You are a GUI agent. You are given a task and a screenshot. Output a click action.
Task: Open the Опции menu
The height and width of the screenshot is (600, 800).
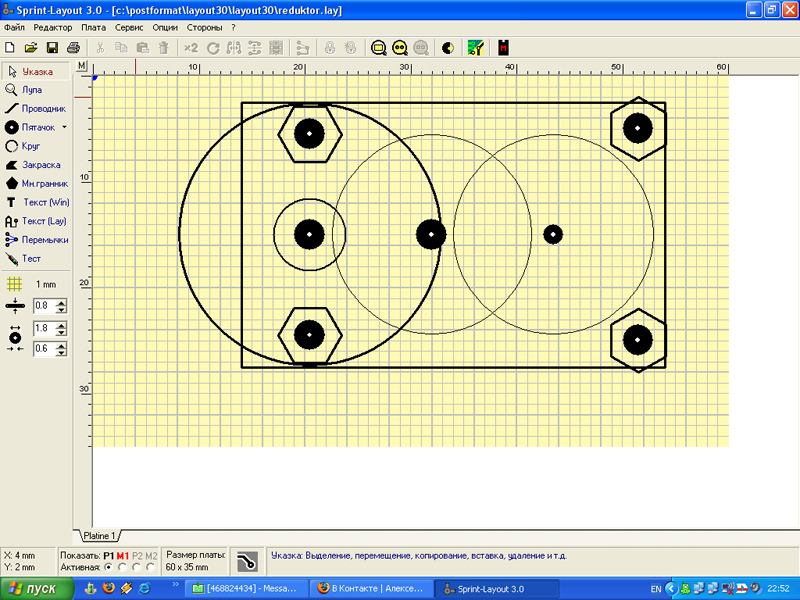(165, 28)
